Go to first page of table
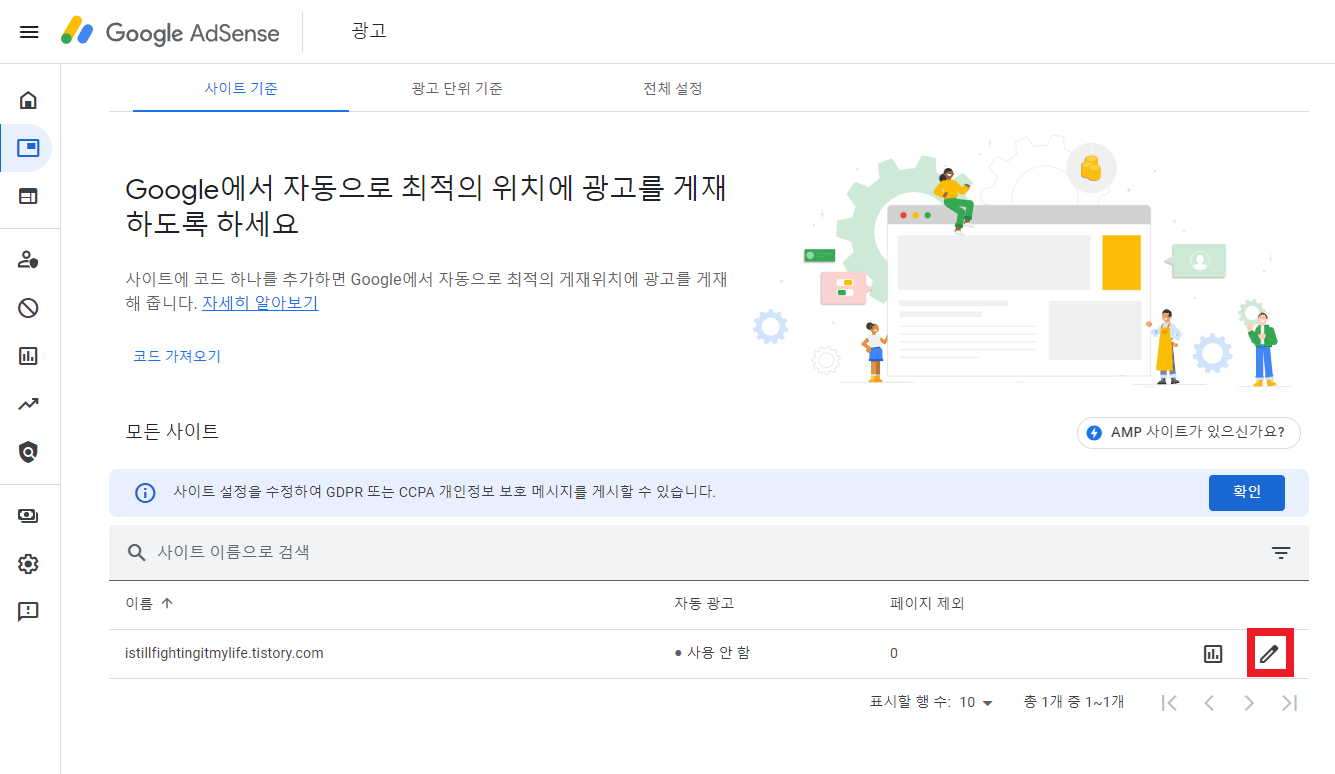 click(1169, 702)
